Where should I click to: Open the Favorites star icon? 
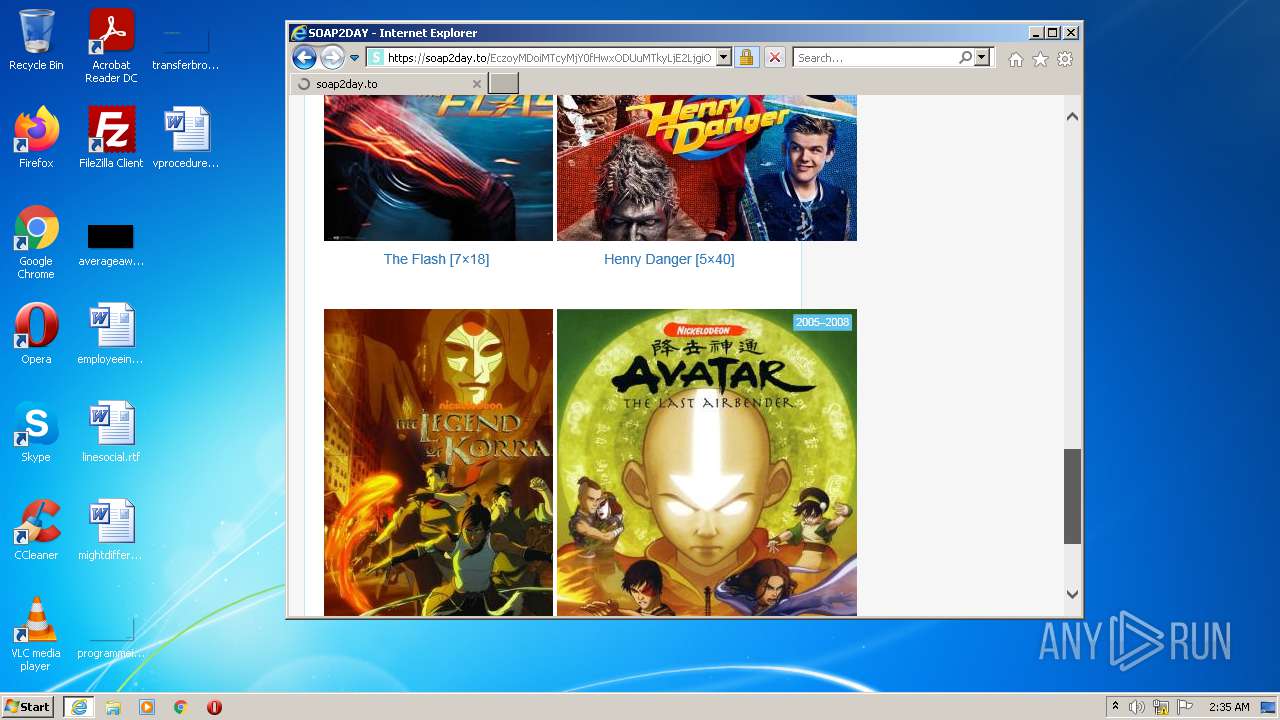click(x=1040, y=59)
